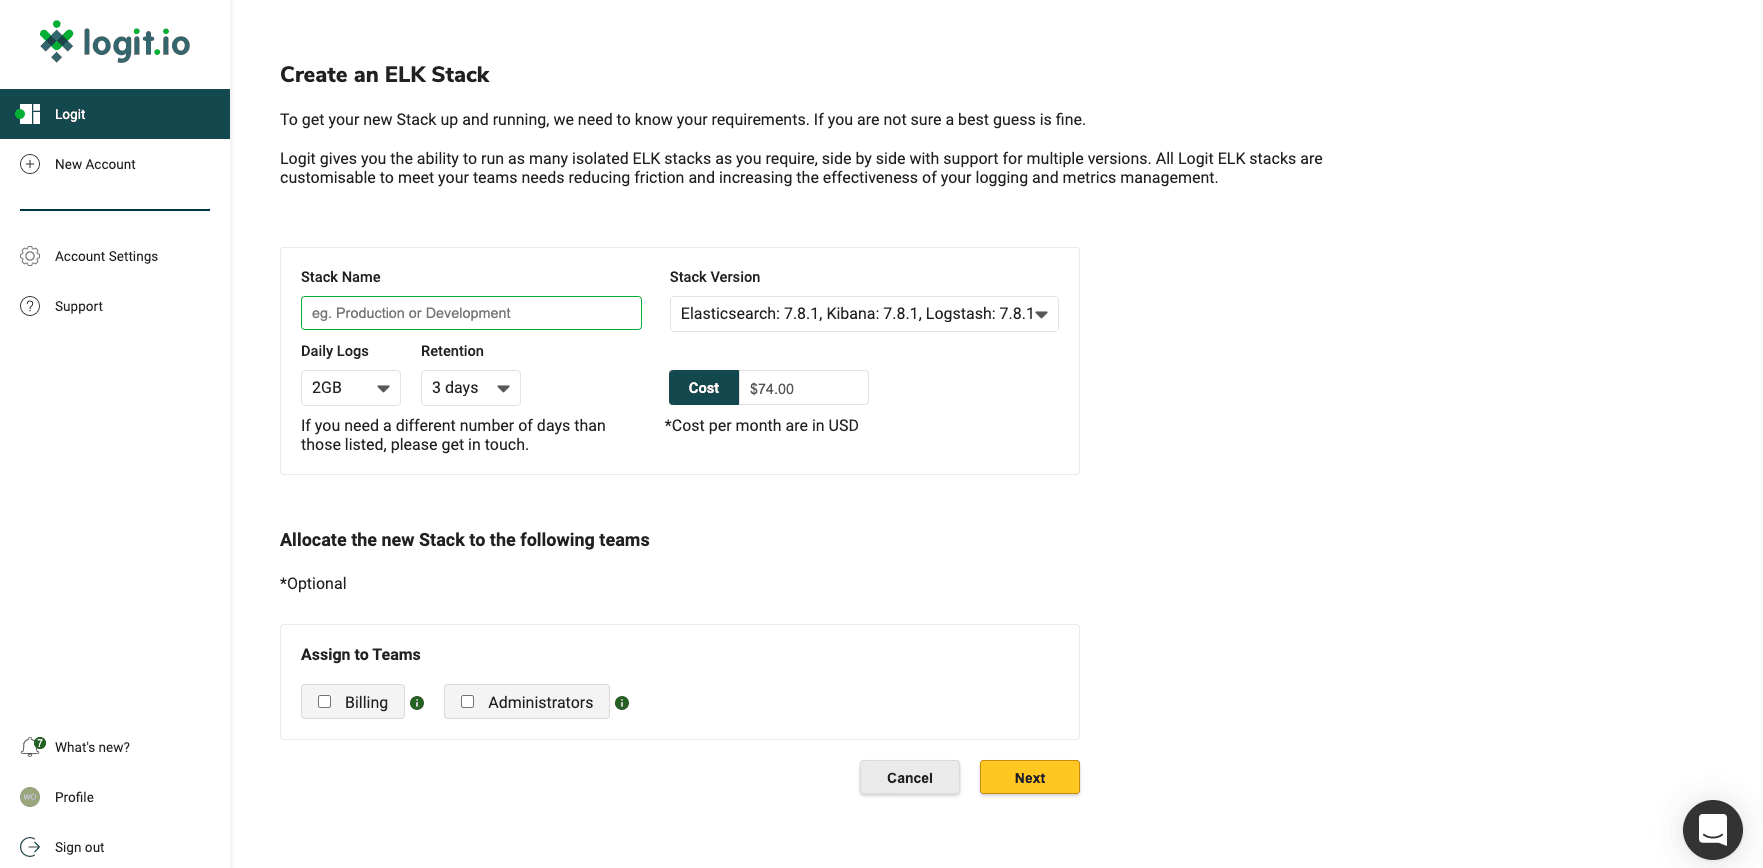1763x868 pixels.
Task: Click the Cost value field
Action: coord(803,388)
